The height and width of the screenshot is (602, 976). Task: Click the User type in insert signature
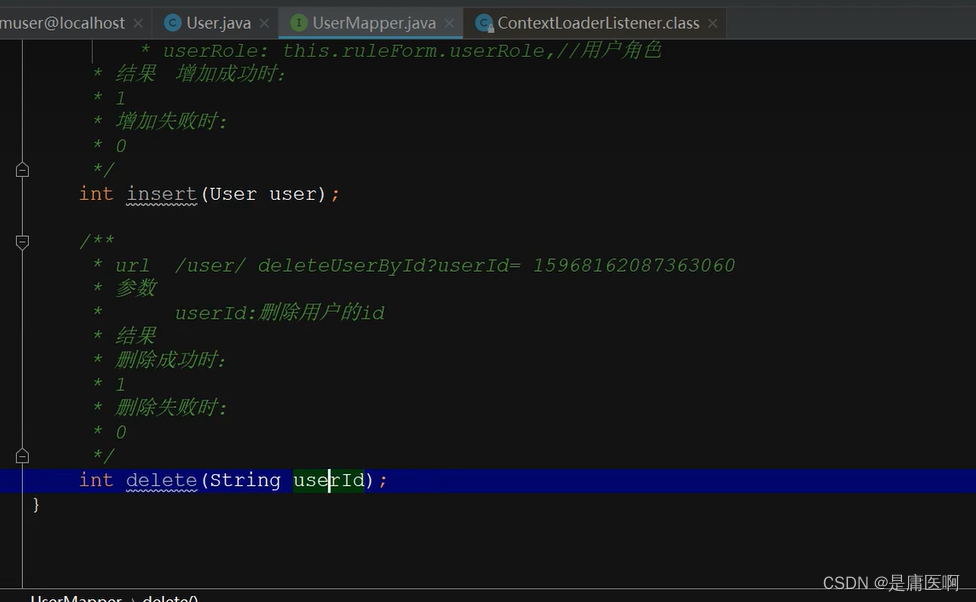[x=233, y=194]
